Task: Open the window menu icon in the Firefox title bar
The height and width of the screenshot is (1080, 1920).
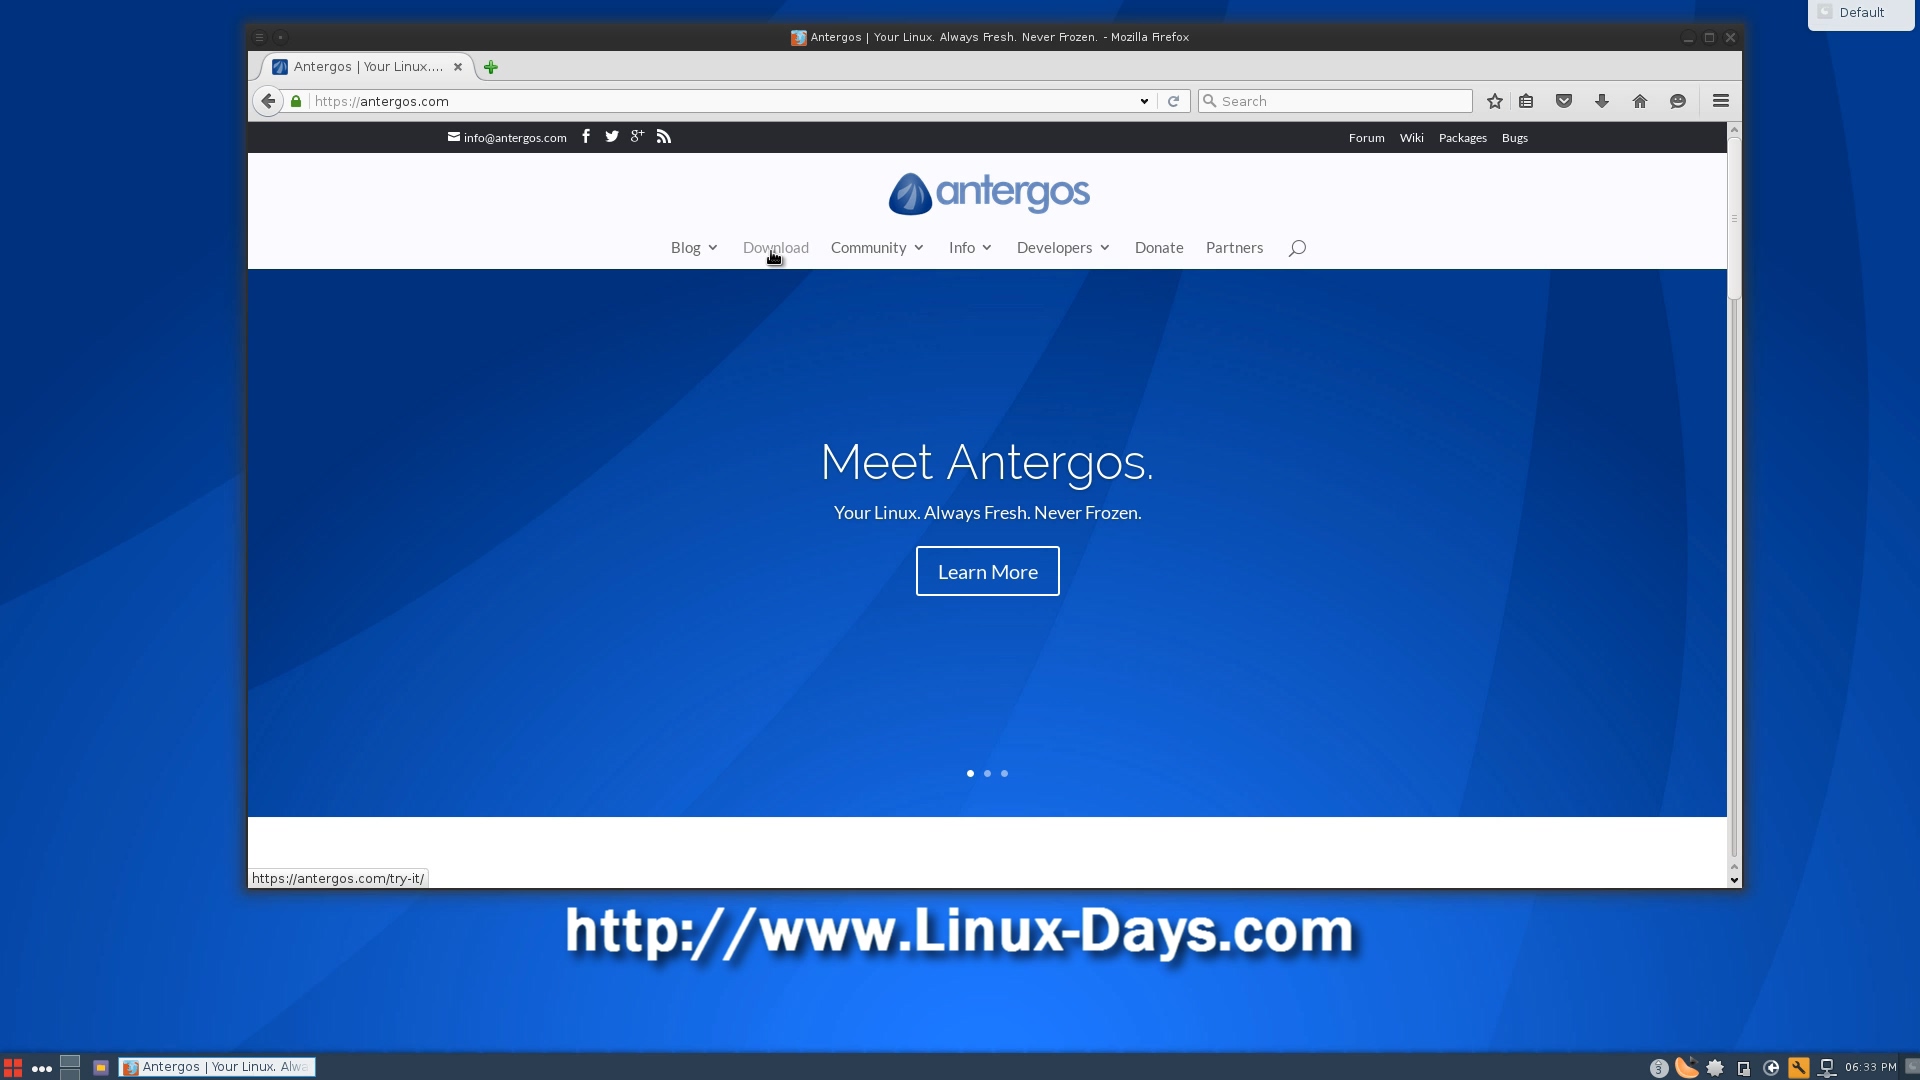Action: pyautogui.click(x=259, y=37)
